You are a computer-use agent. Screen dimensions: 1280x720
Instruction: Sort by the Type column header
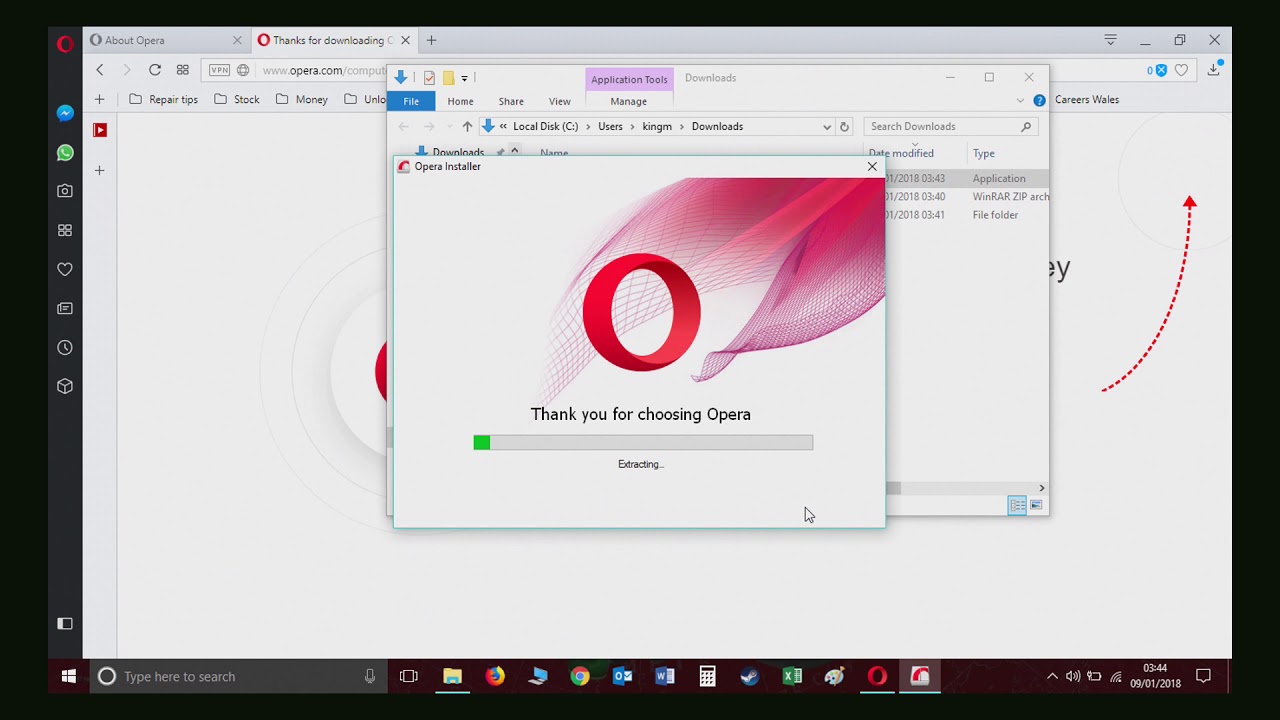point(984,153)
